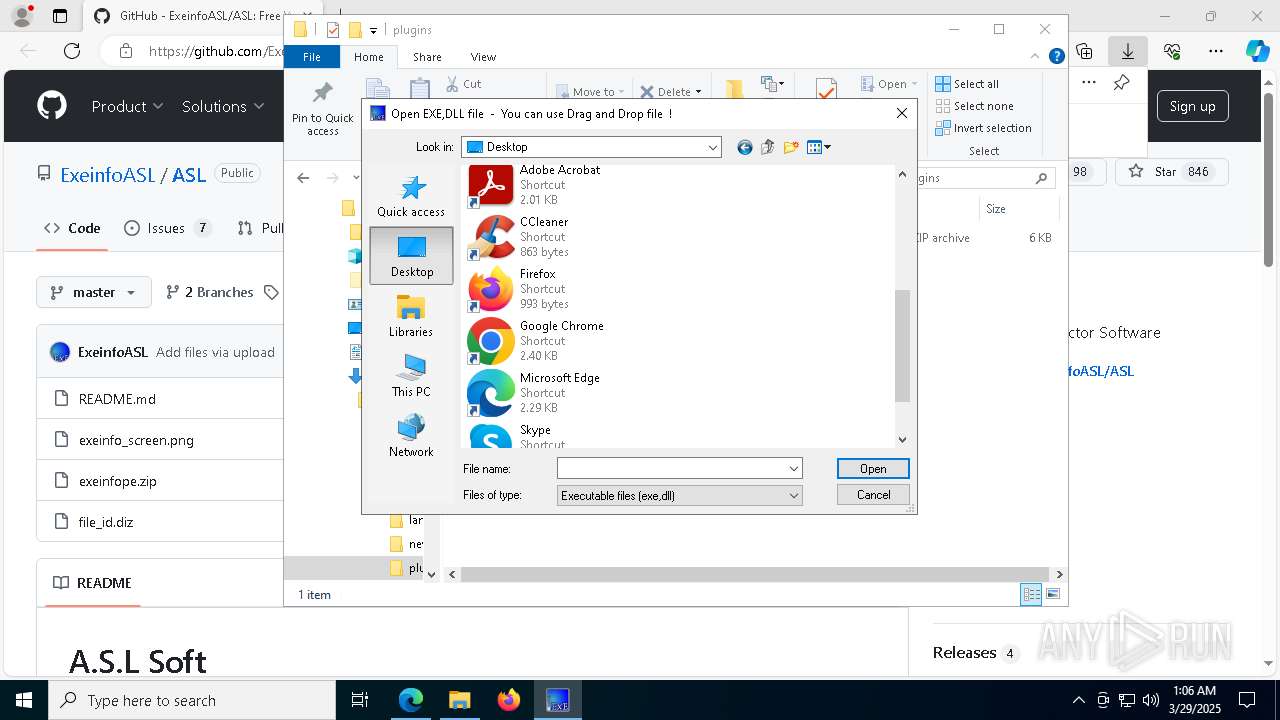
Task: Click ExeinfoASL owner link on GitHub
Action: (107, 175)
